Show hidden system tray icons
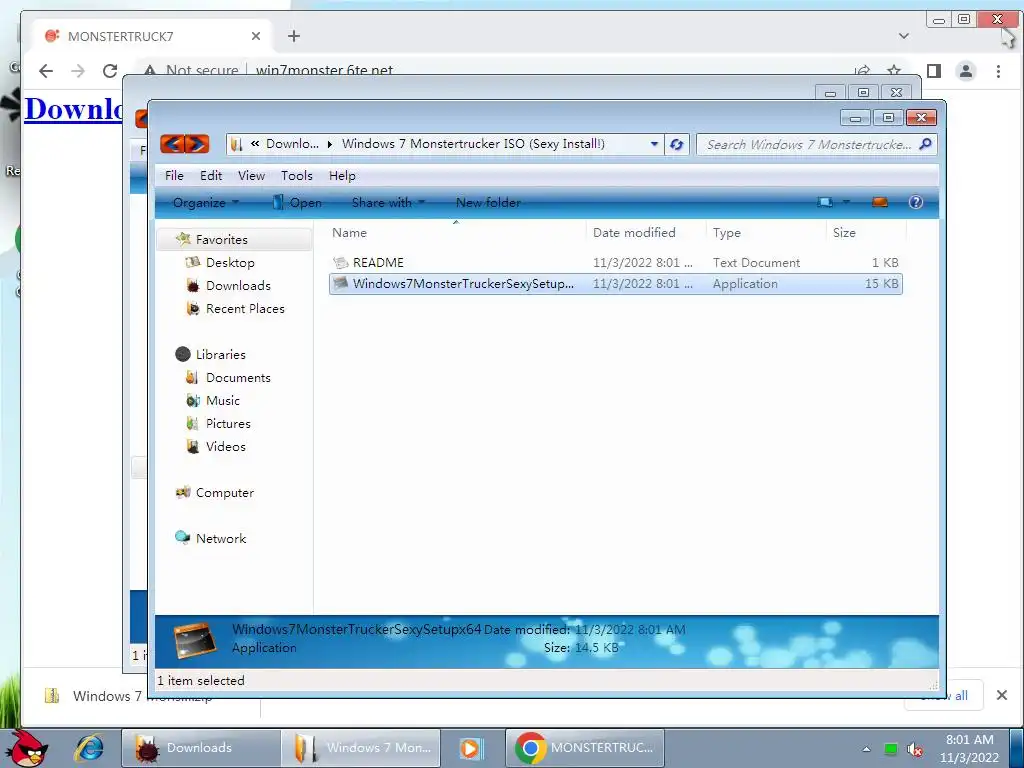This screenshot has height=768, width=1024. coord(867,749)
